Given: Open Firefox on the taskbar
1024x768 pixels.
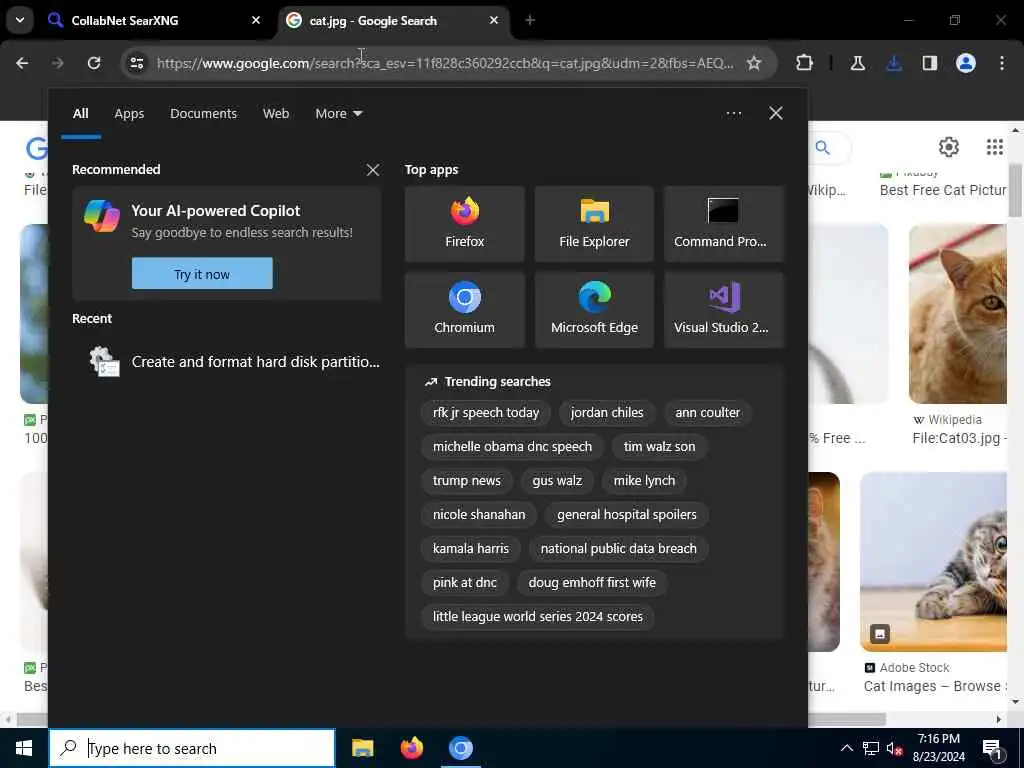Looking at the screenshot, I should pyautogui.click(x=411, y=748).
